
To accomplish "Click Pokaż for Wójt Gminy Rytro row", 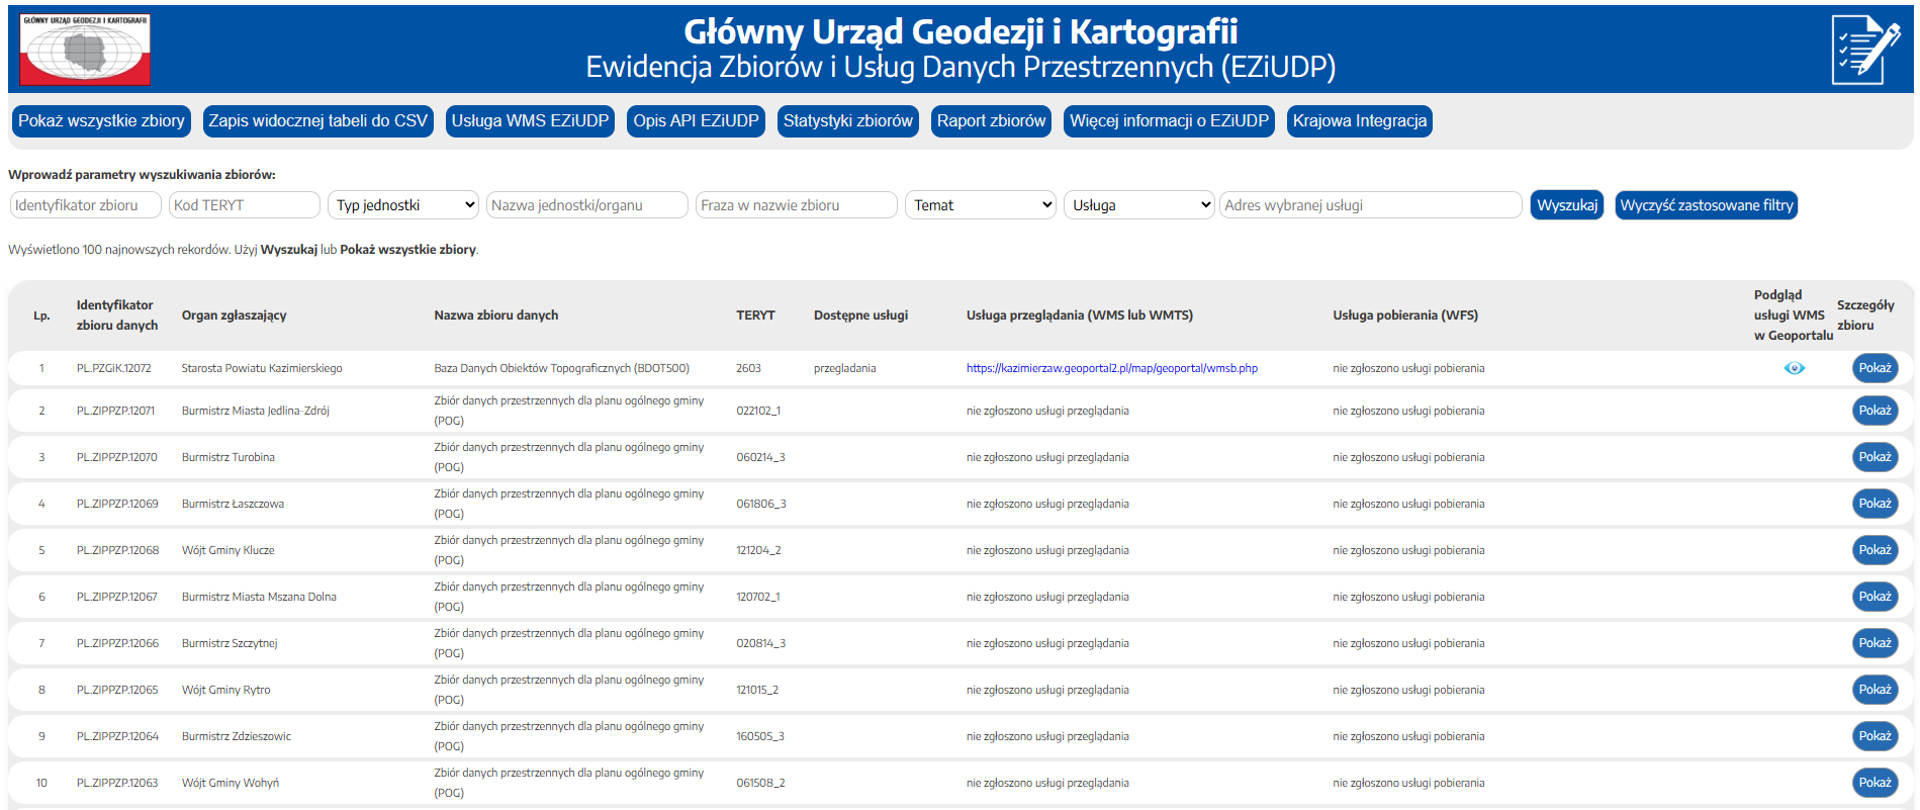I will pyautogui.click(x=1875, y=689).
